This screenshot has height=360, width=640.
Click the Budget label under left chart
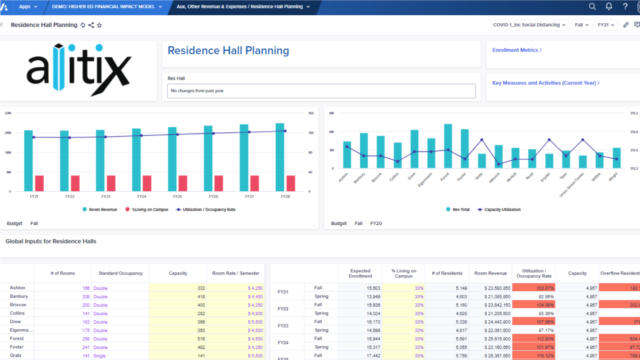coord(14,223)
